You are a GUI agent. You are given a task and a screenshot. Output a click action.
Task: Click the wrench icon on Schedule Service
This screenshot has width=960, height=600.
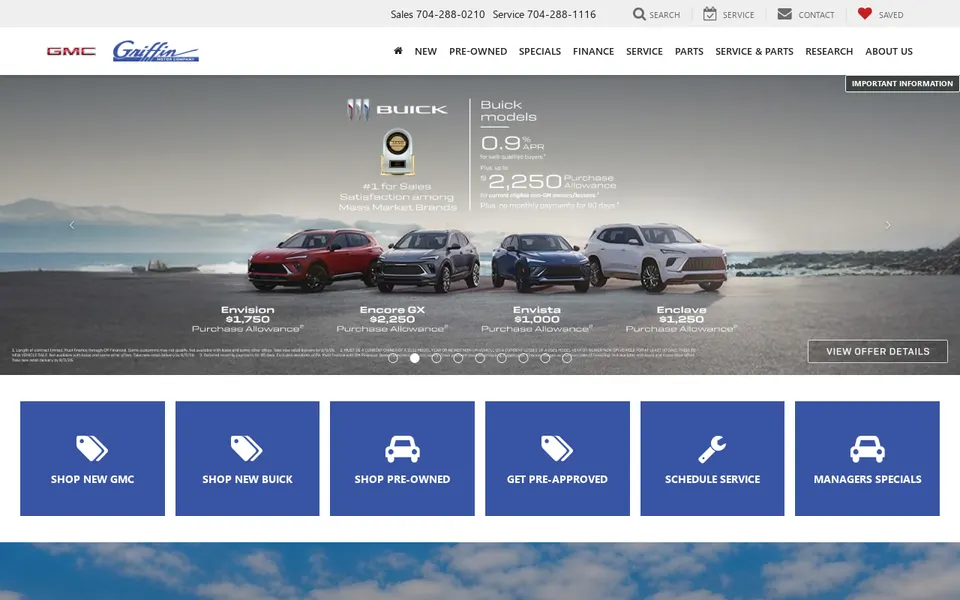(712, 449)
